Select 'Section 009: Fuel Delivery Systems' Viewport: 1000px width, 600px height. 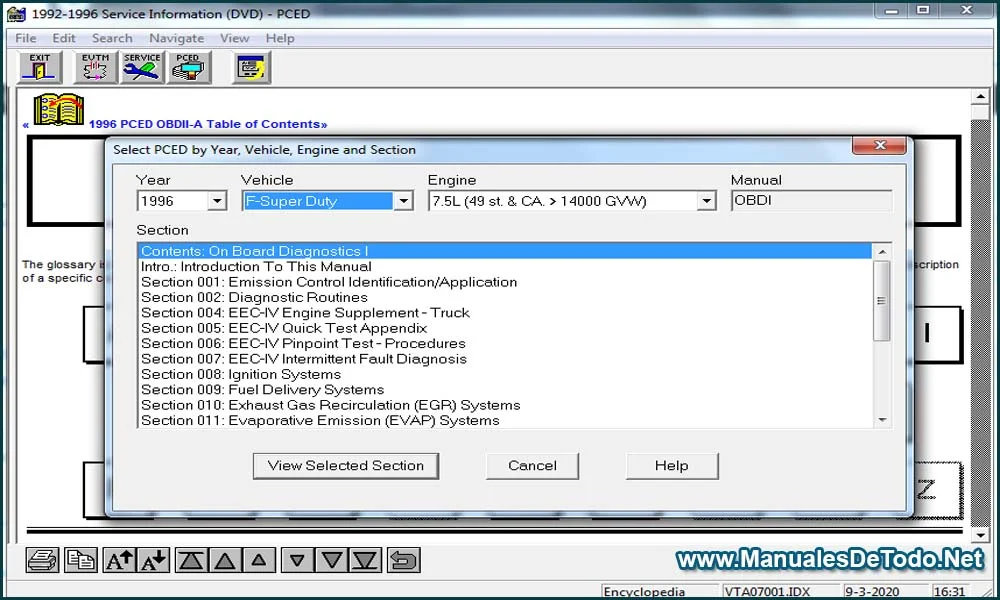pos(505,390)
